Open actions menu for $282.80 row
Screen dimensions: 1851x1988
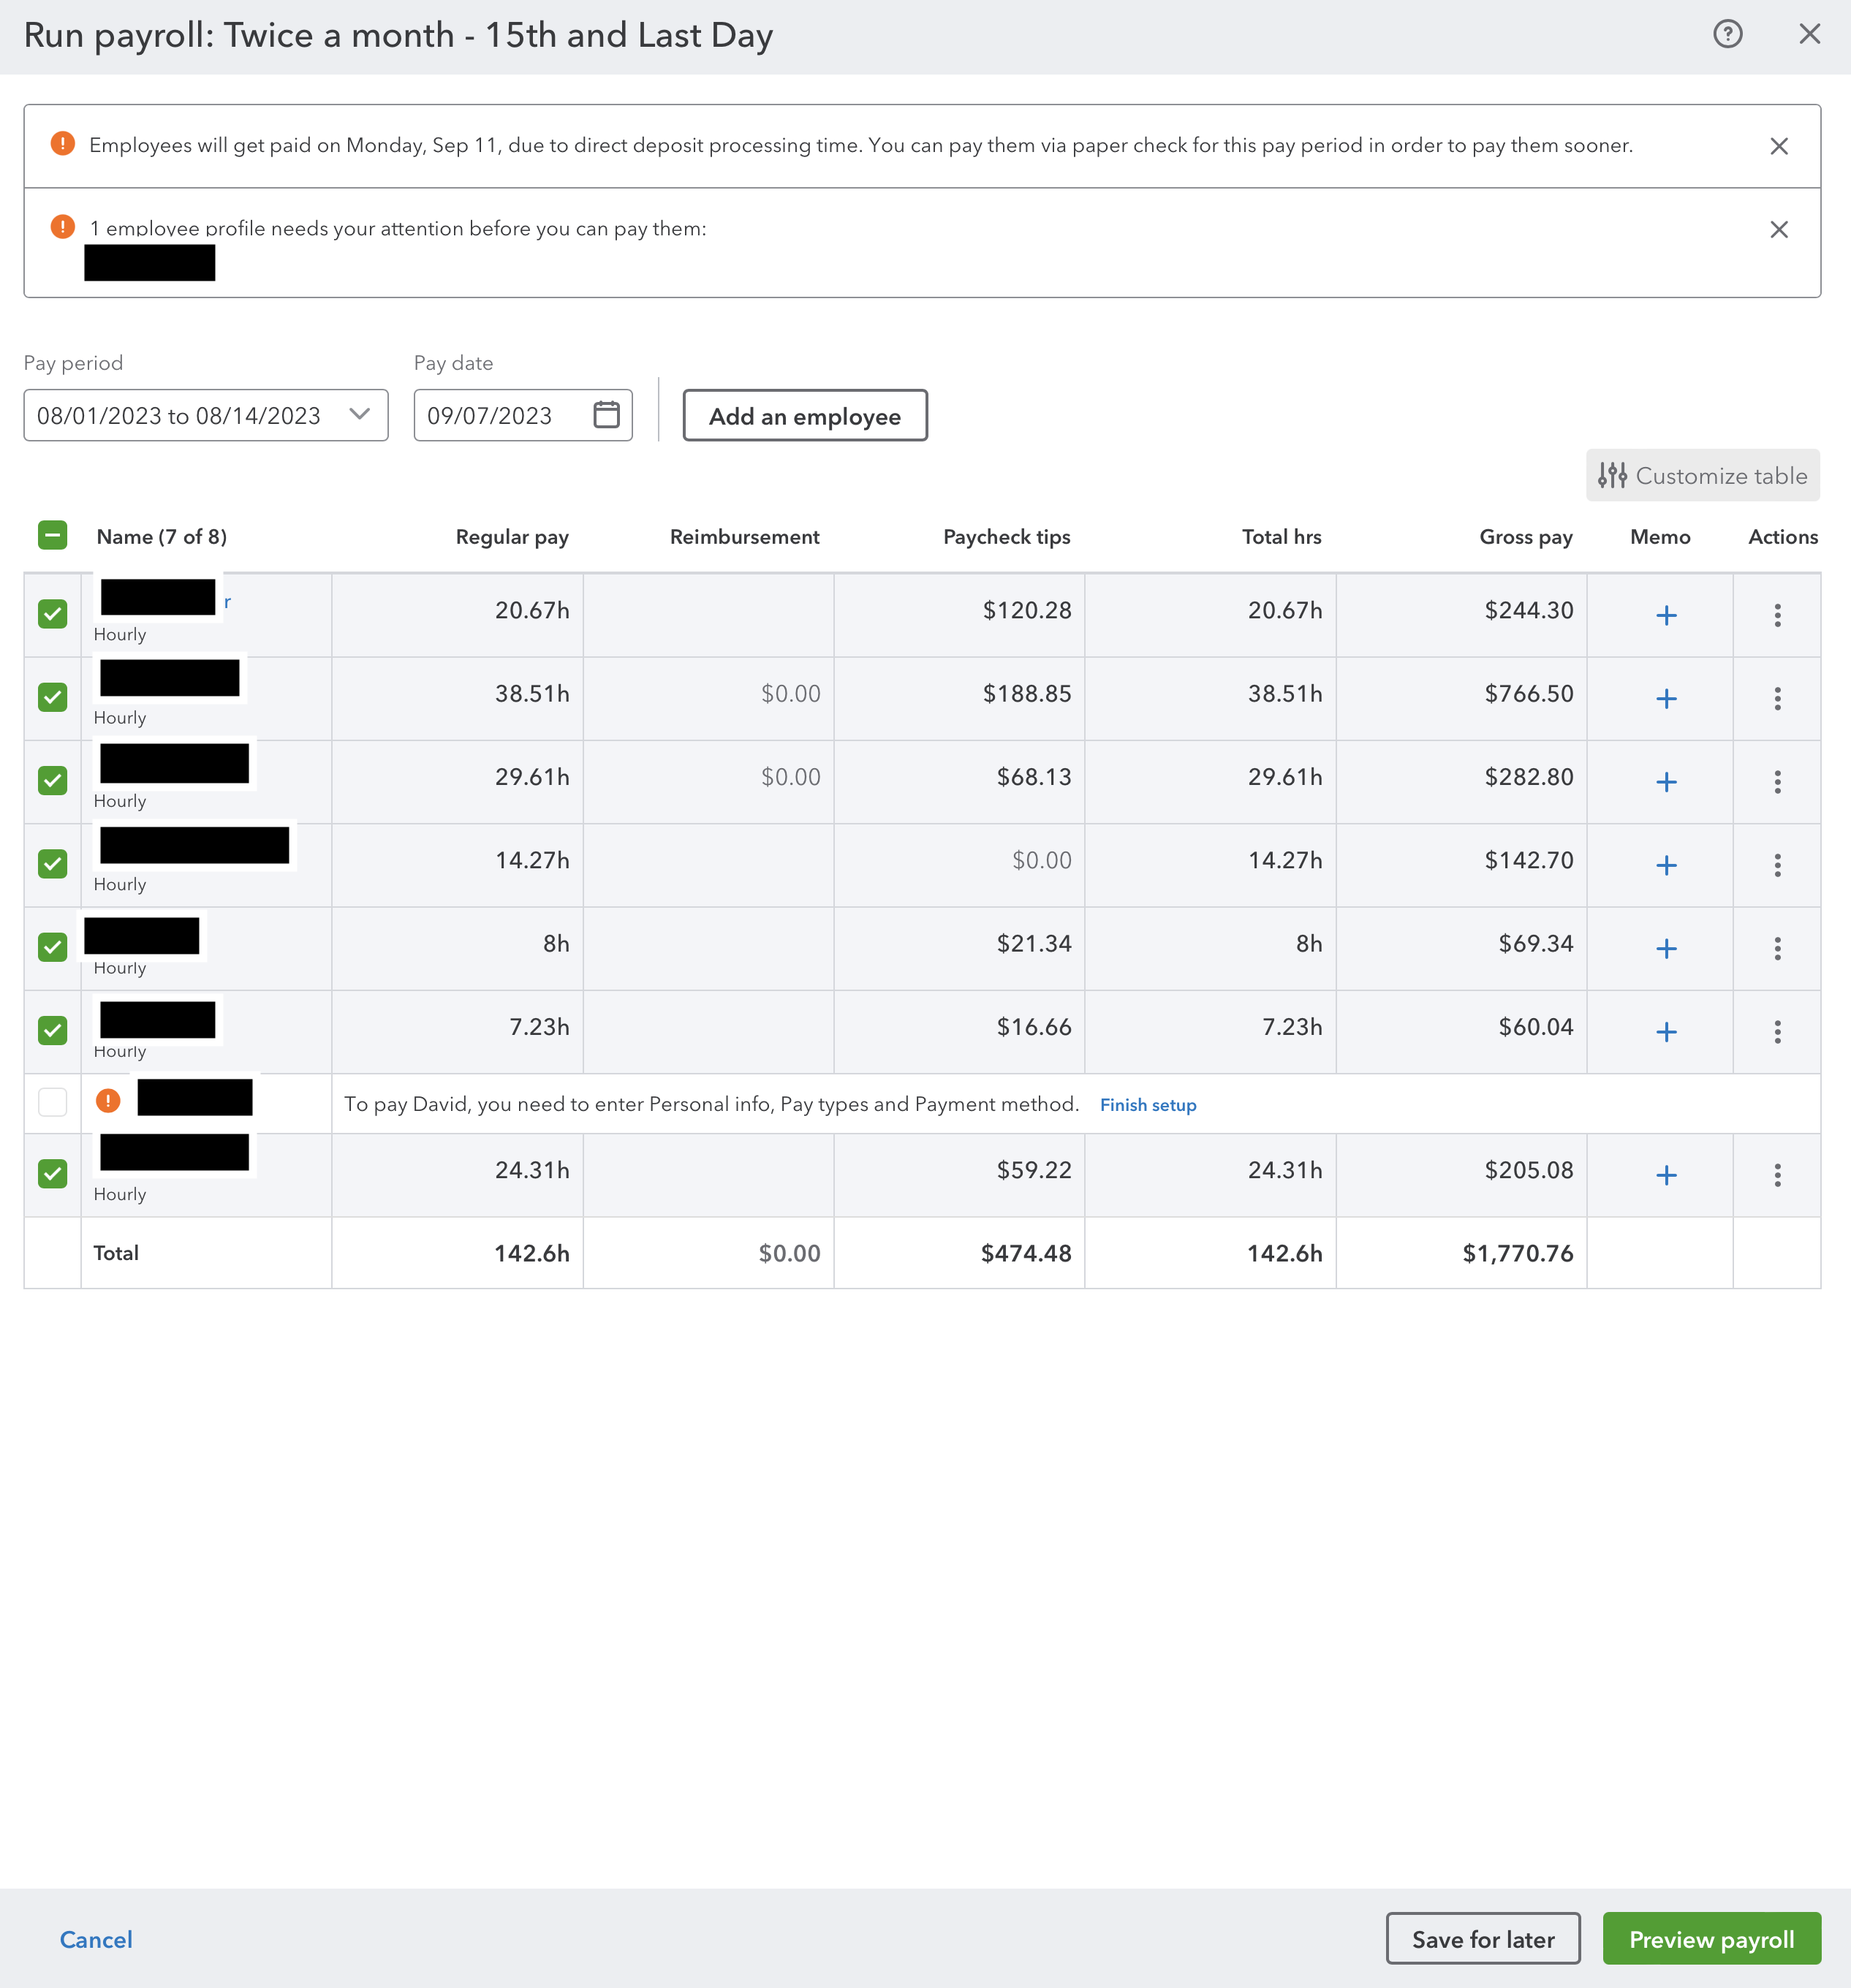coord(1777,781)
